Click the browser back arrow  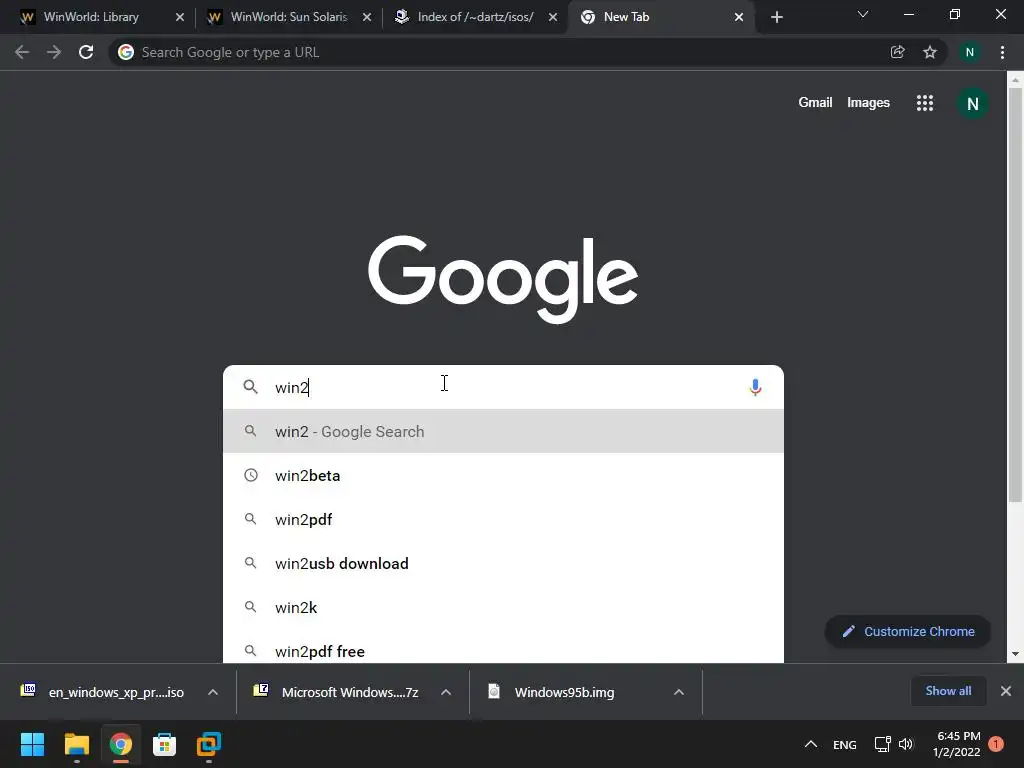(x=22, y=52)
